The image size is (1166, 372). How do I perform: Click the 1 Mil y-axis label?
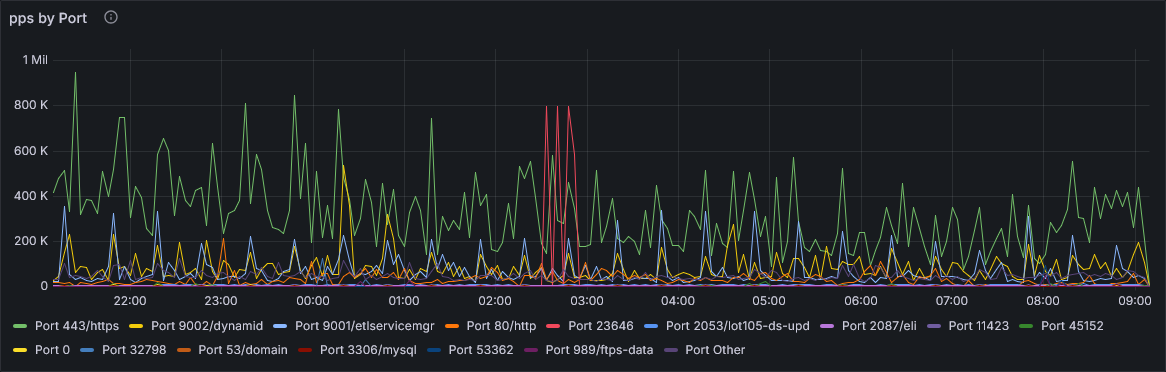35,60
